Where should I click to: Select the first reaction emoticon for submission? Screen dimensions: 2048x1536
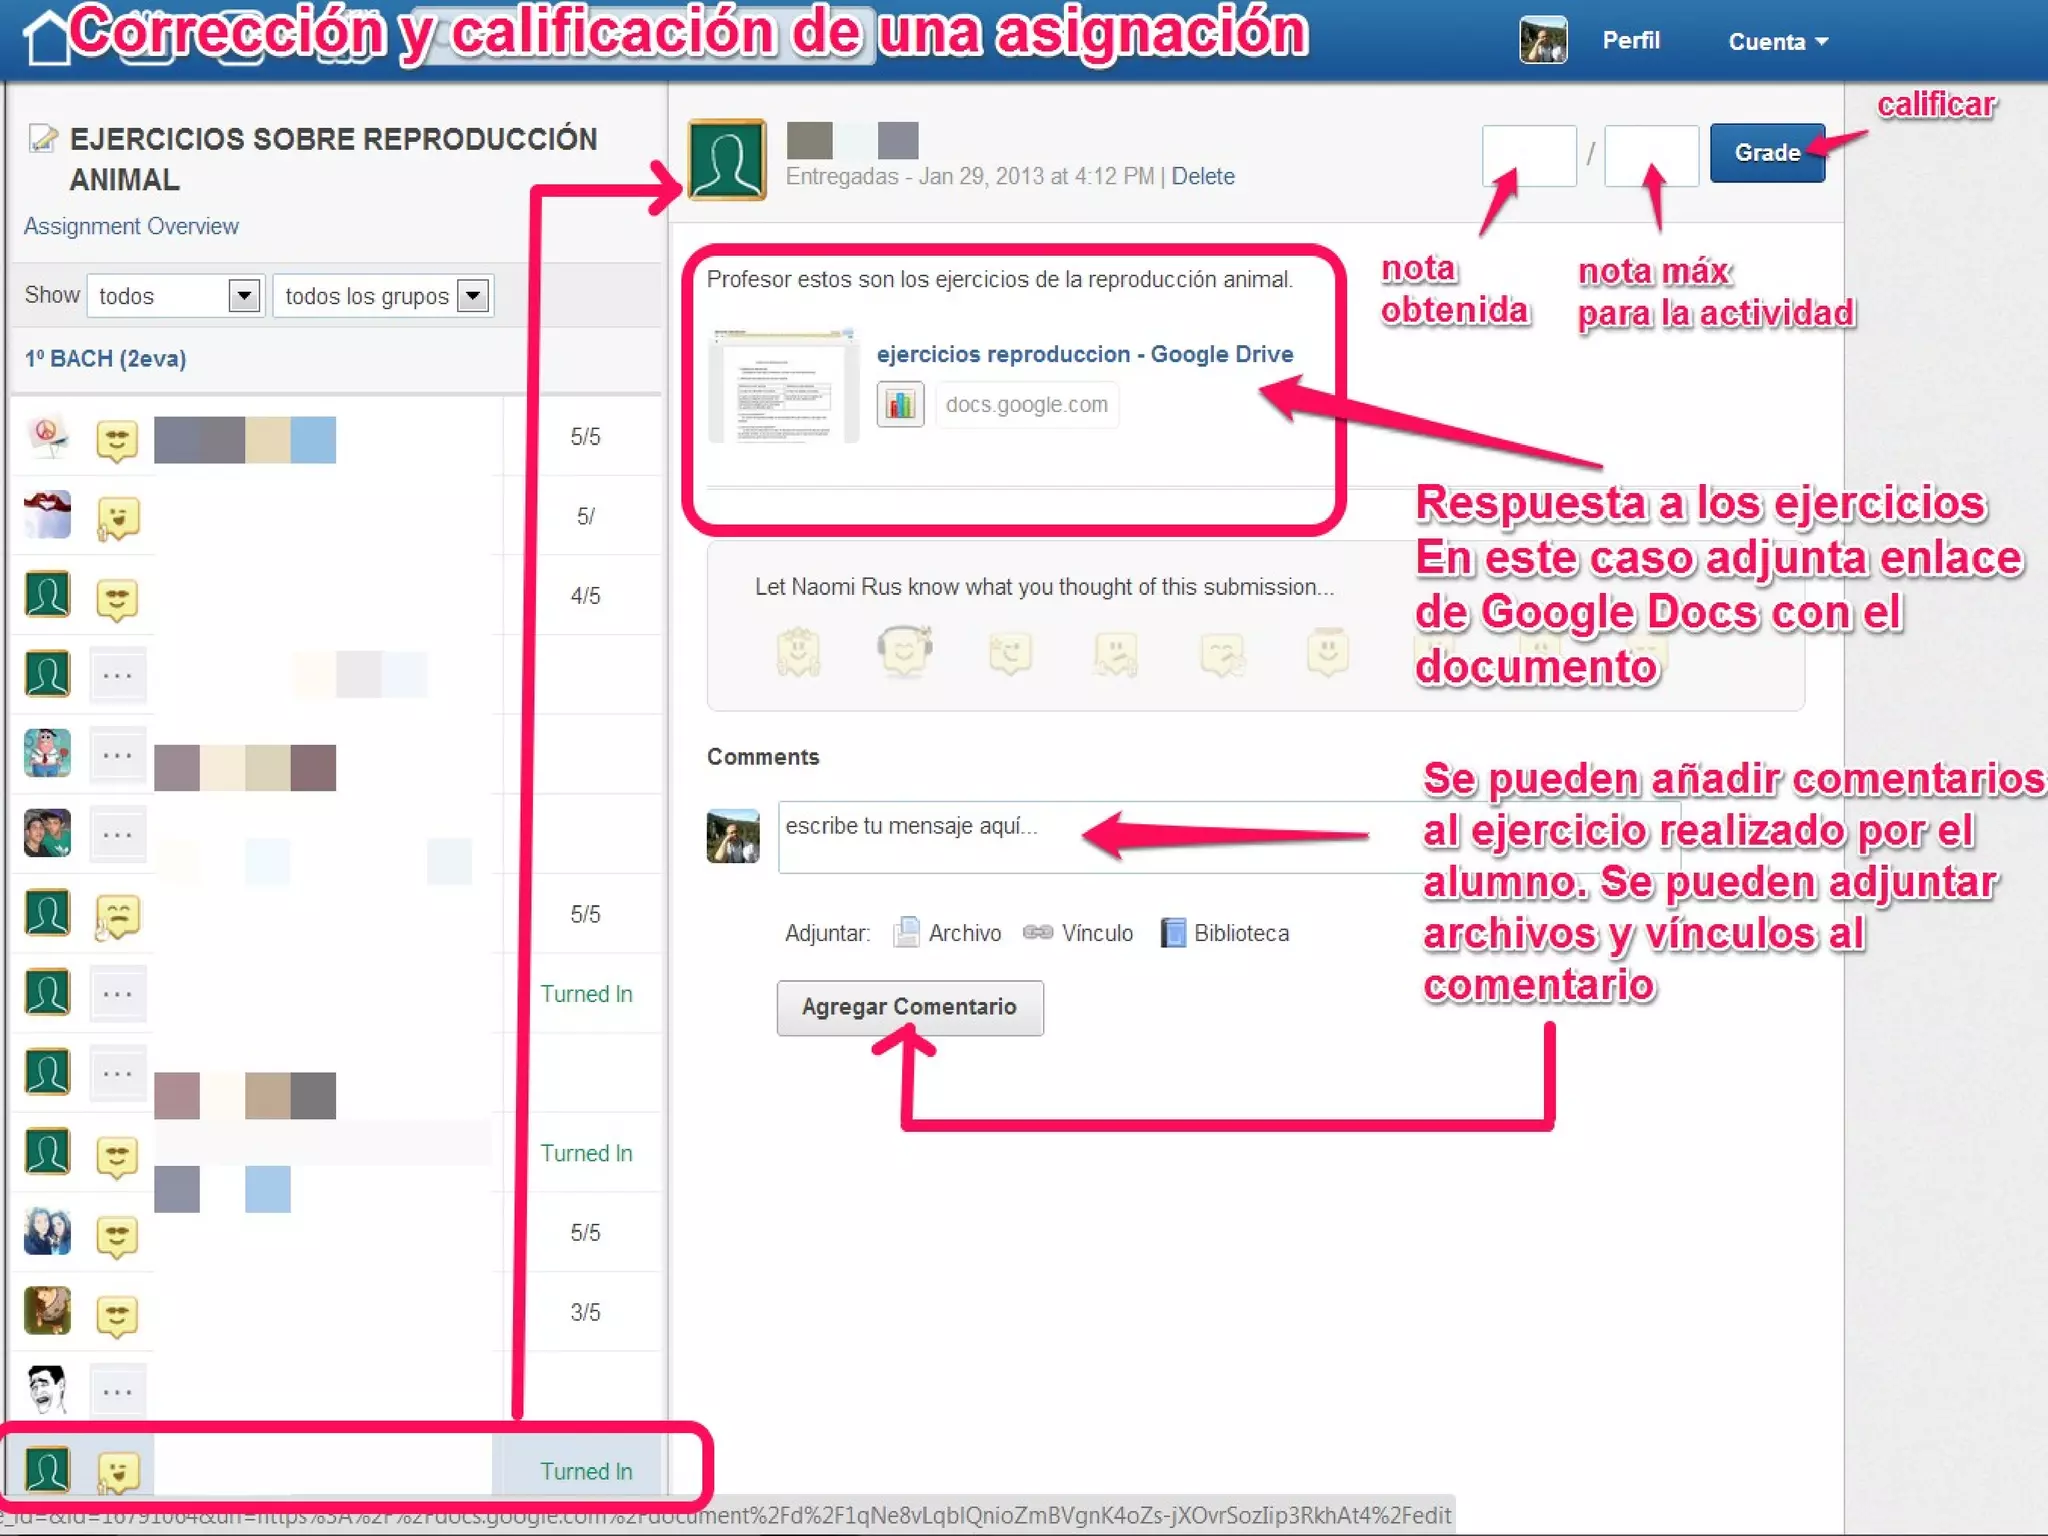tap(798, 652)
